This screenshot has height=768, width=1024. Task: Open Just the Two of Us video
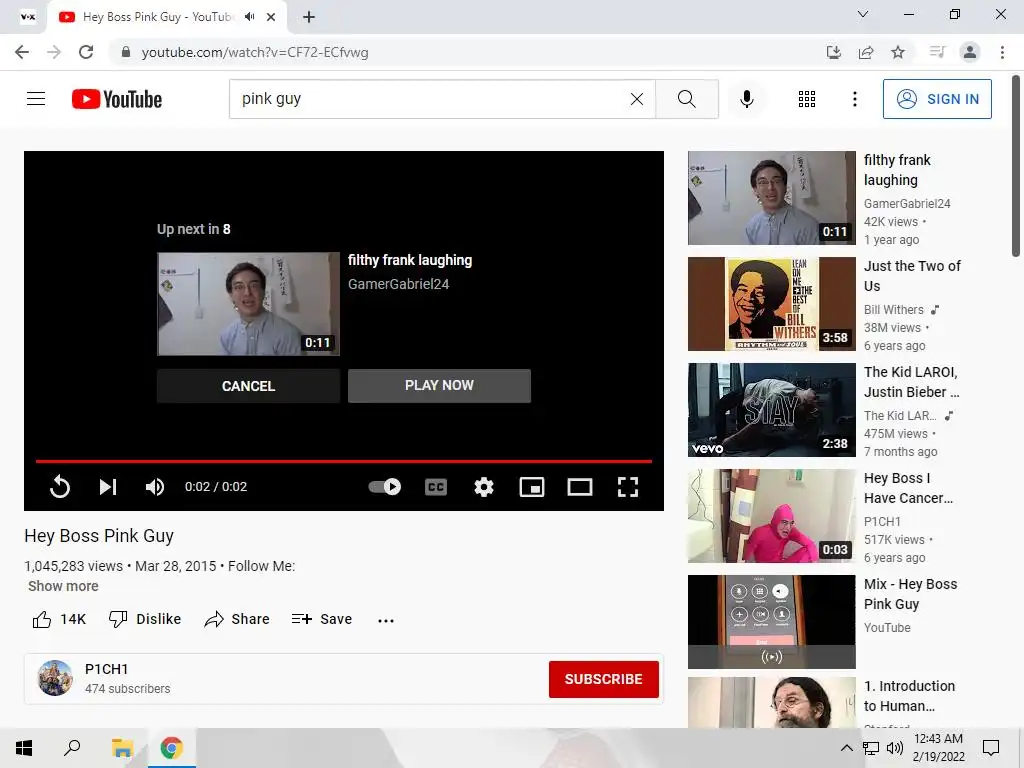tap(771, 304)
